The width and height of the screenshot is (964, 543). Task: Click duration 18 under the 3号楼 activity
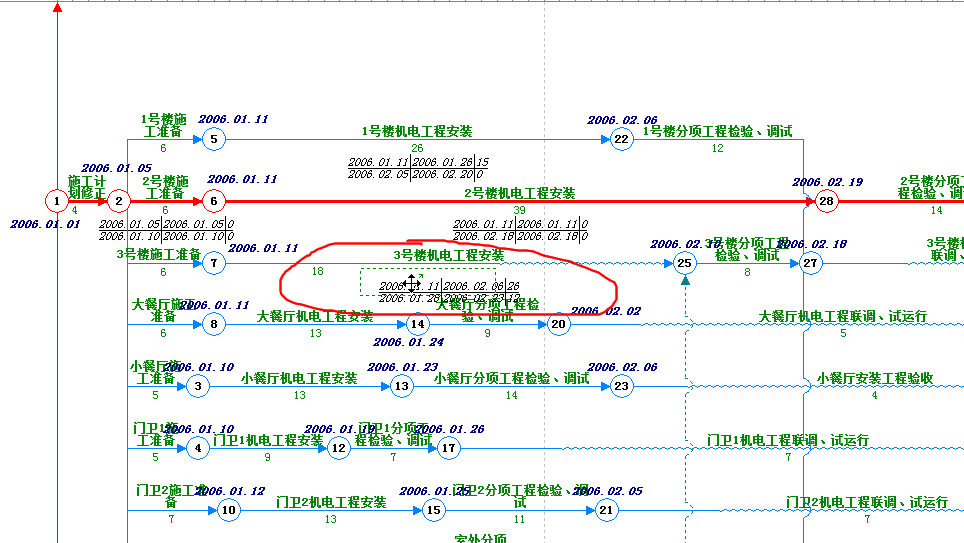tap(317, 271)
